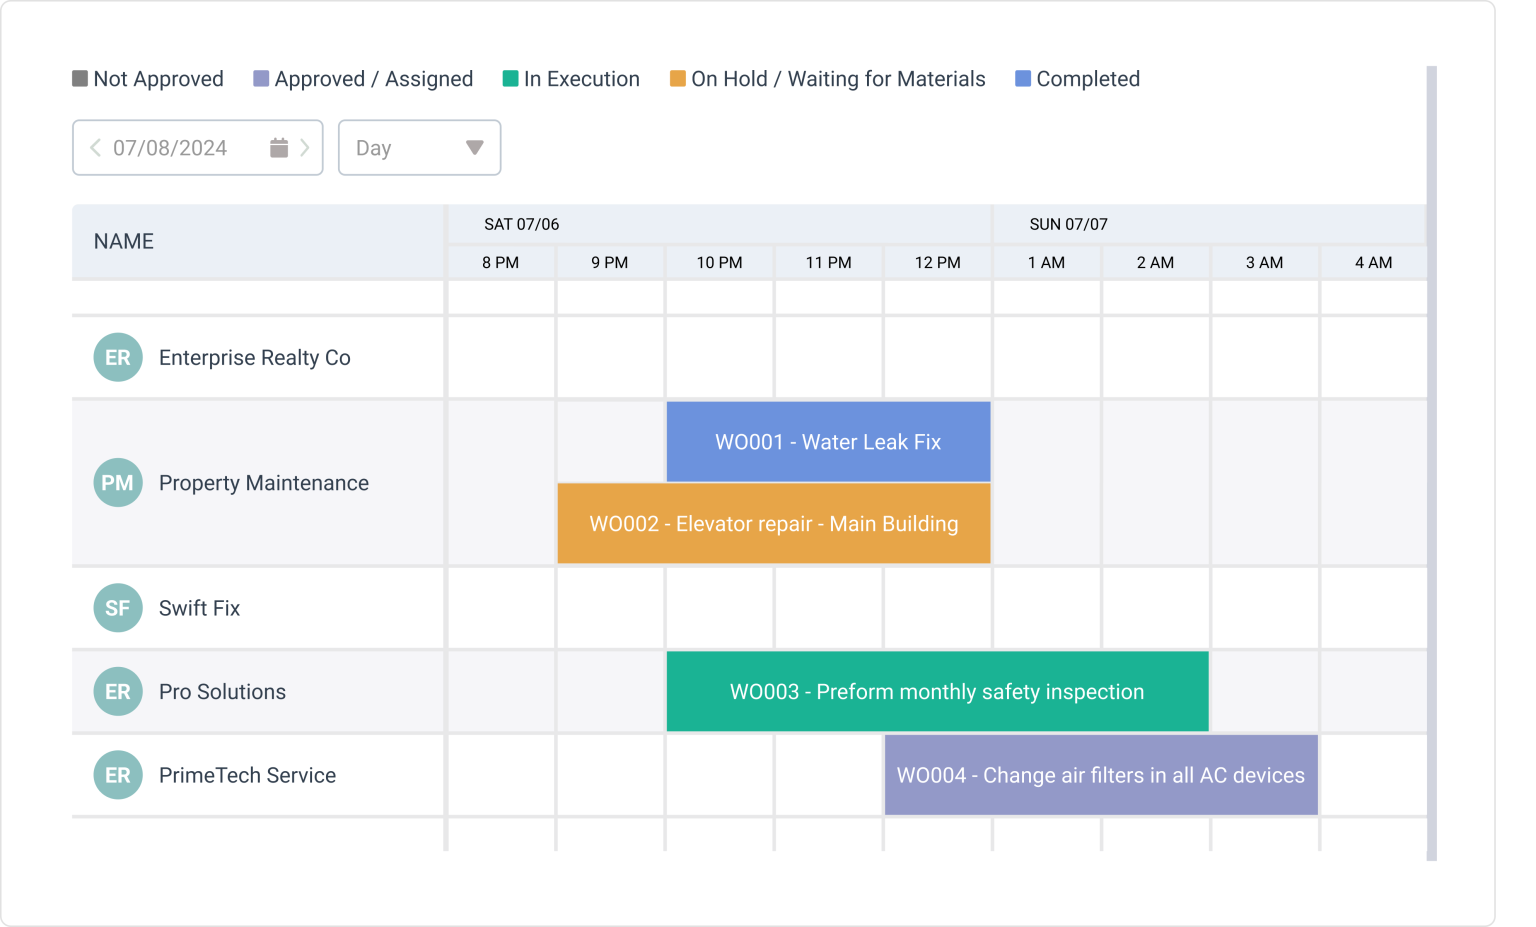Open the calendar date picker icon
1536x927 pixels.
281,147
